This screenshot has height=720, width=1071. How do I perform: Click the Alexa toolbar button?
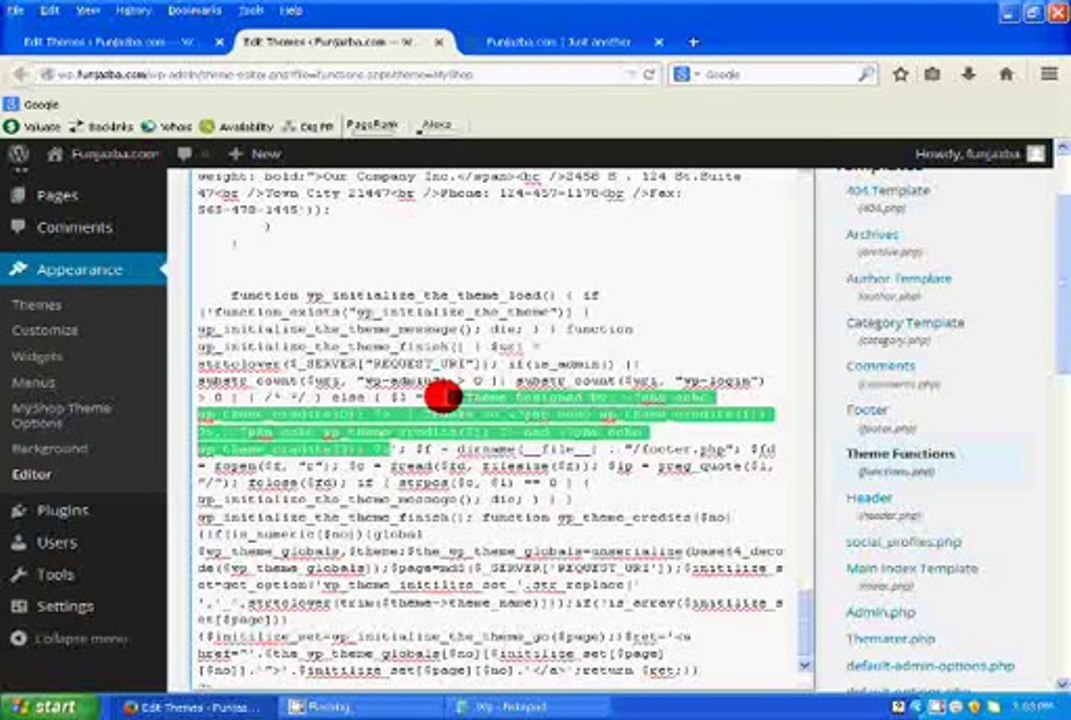click(437, 125)
